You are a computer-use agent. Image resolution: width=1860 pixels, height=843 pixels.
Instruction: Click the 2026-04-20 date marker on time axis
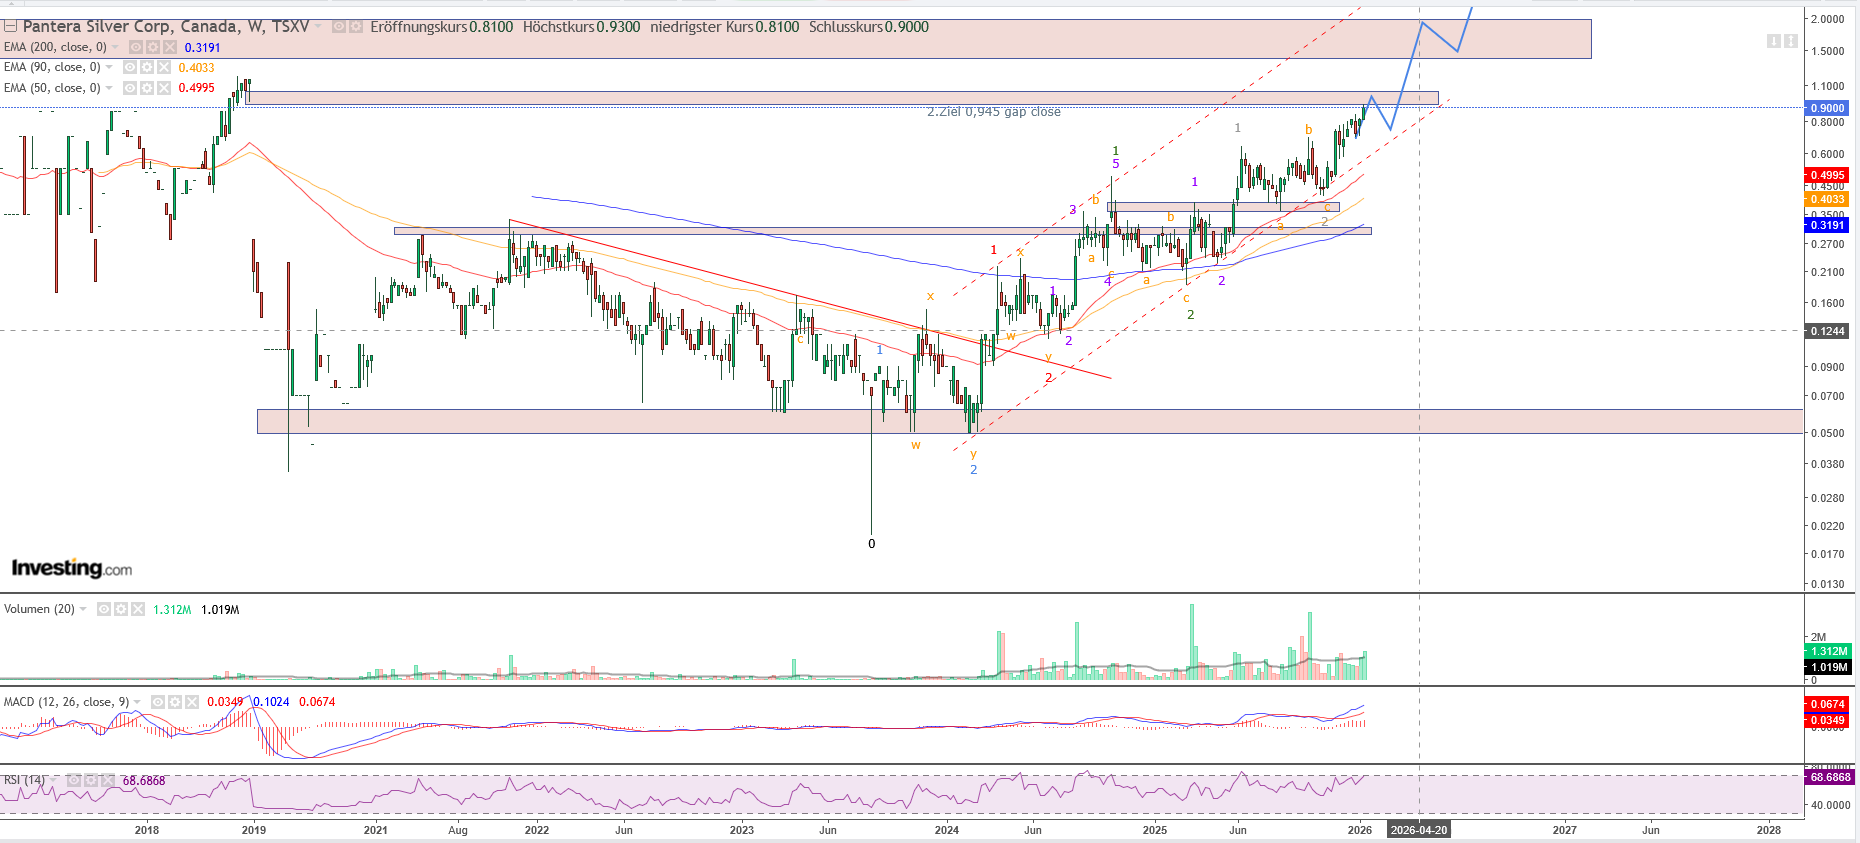click(1418, 830)
